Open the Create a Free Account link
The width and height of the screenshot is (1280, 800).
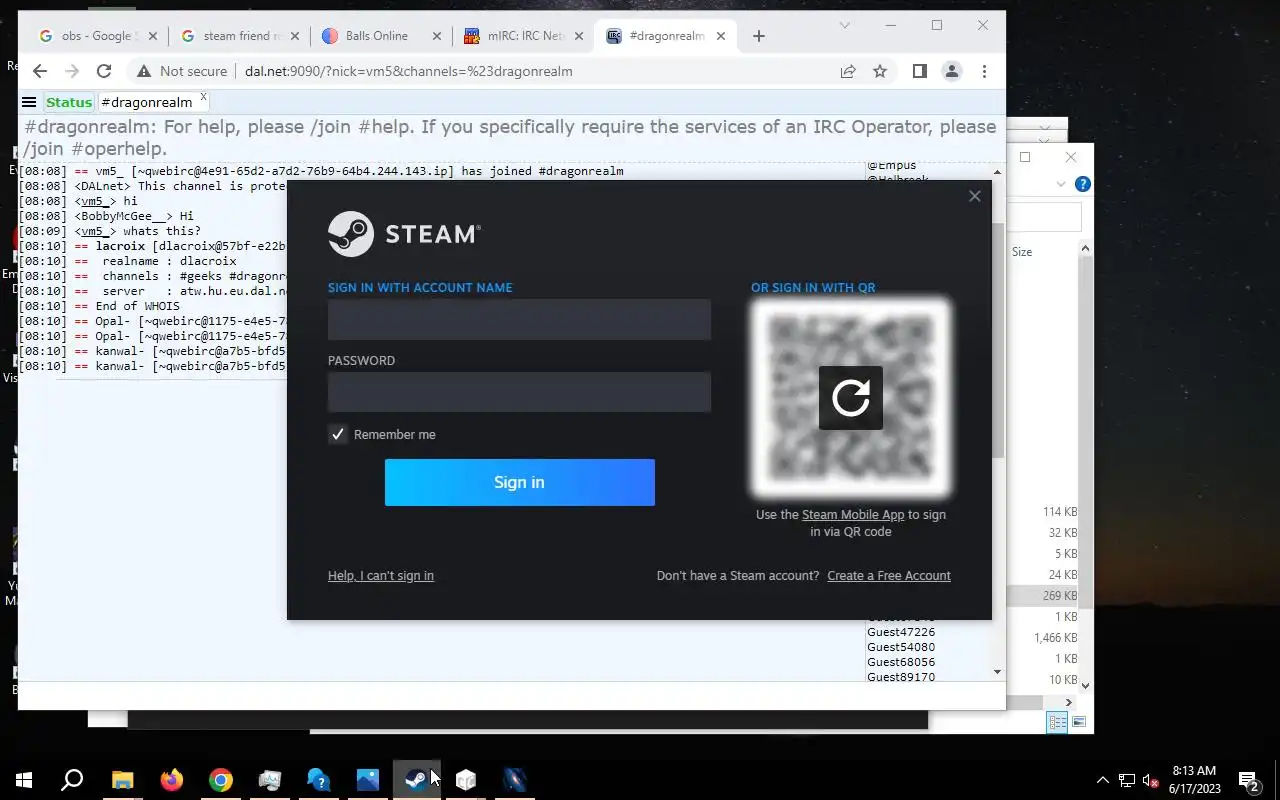[889, 576]
